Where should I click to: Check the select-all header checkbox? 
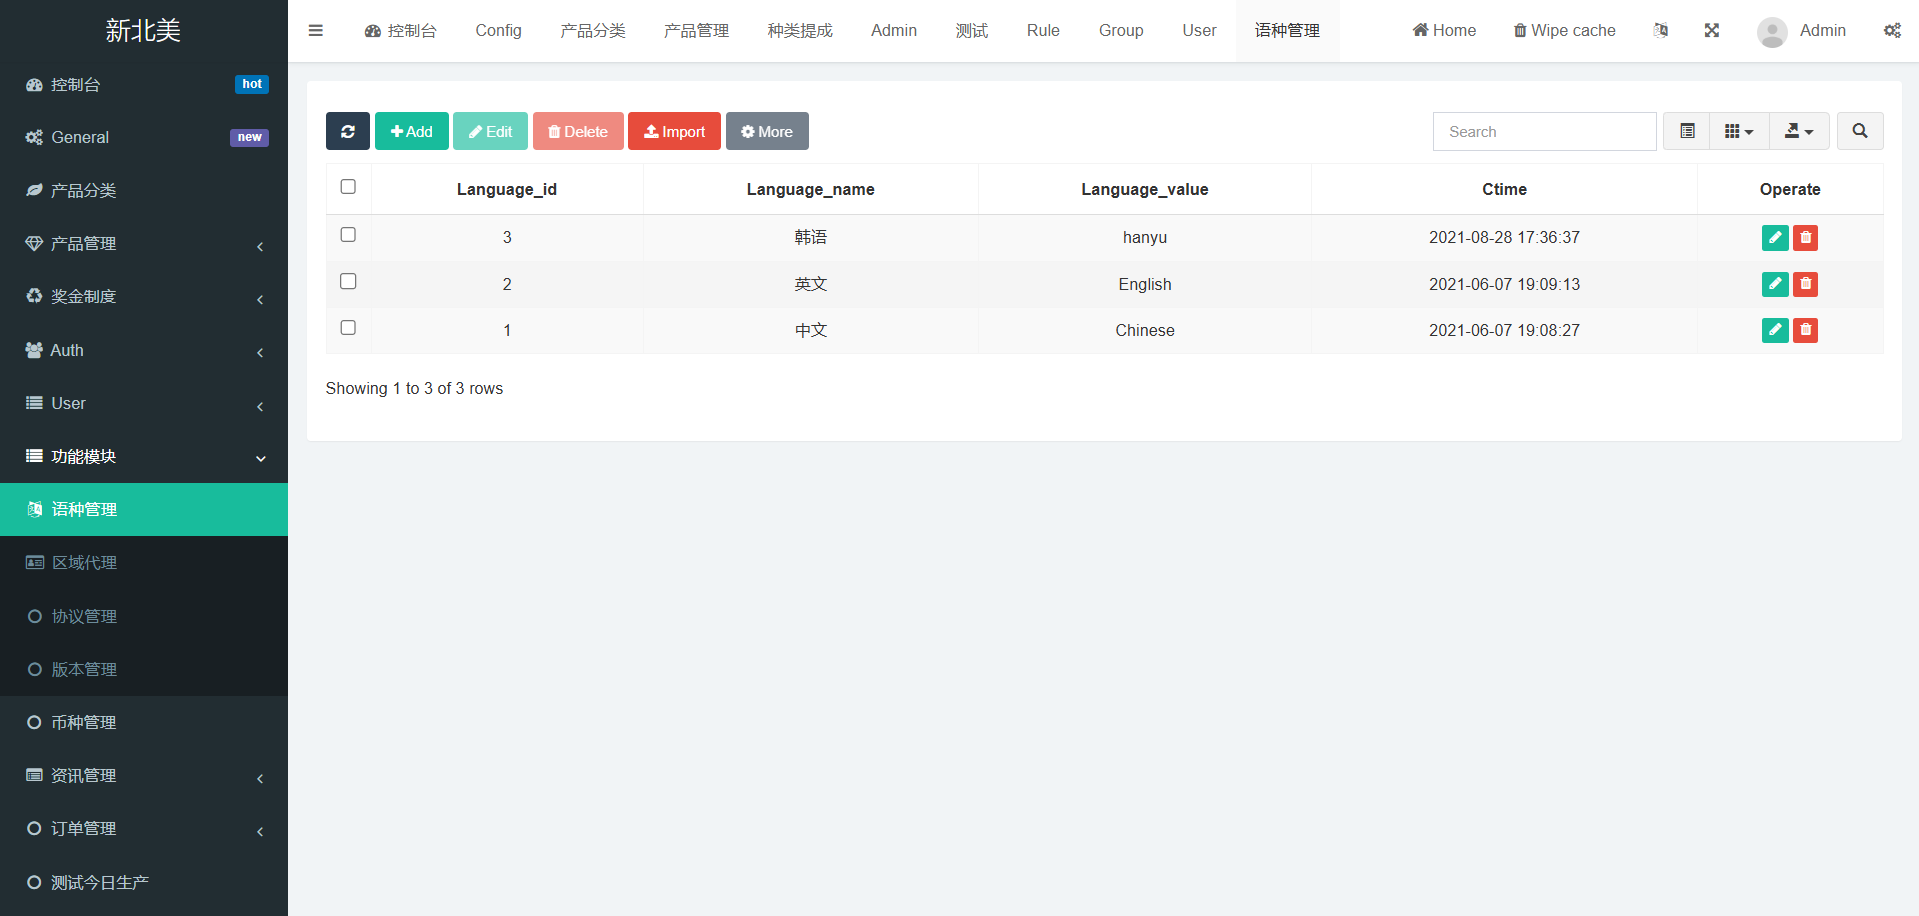click(348, 187)
